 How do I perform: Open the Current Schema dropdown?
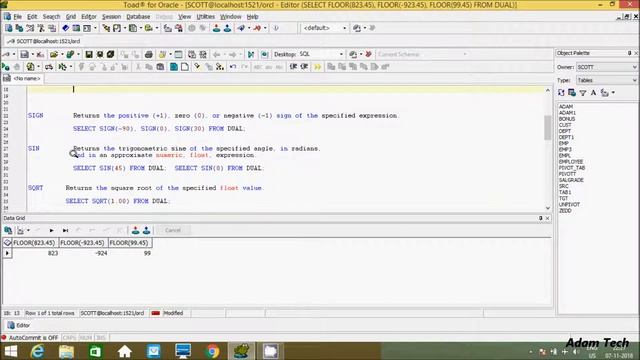tap(464, 54)
